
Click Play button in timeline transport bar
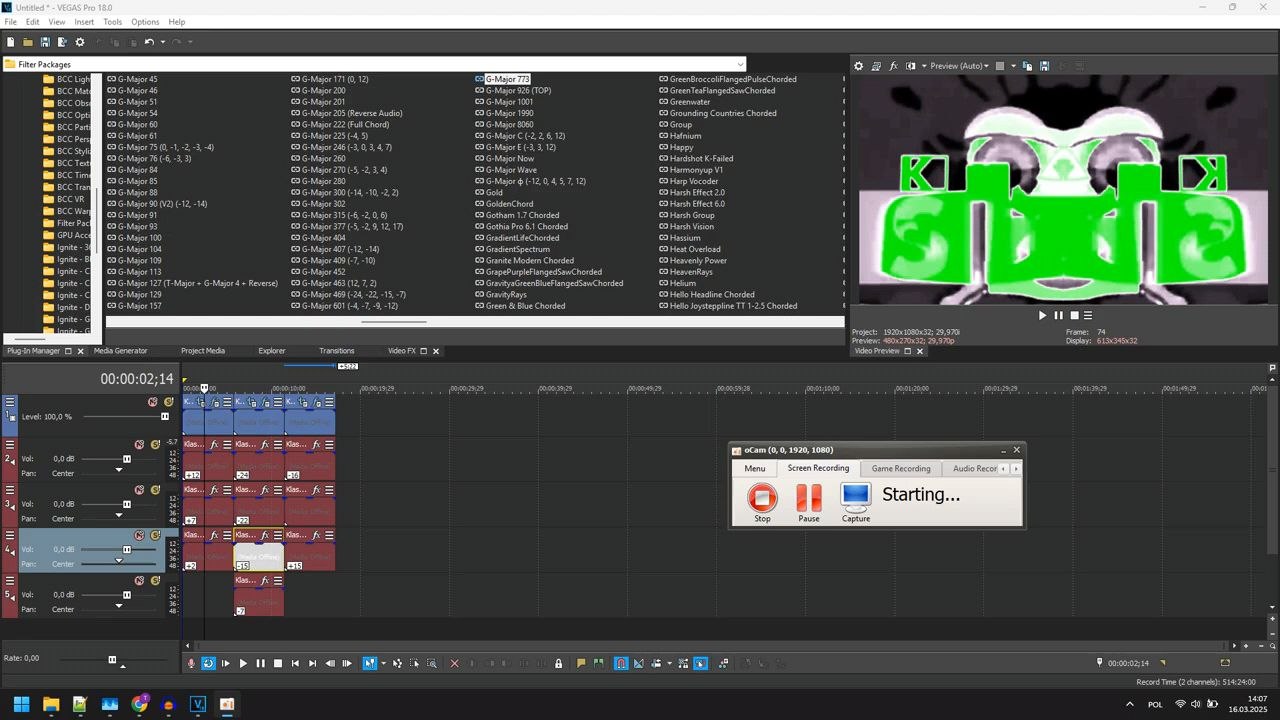[243, 663]
